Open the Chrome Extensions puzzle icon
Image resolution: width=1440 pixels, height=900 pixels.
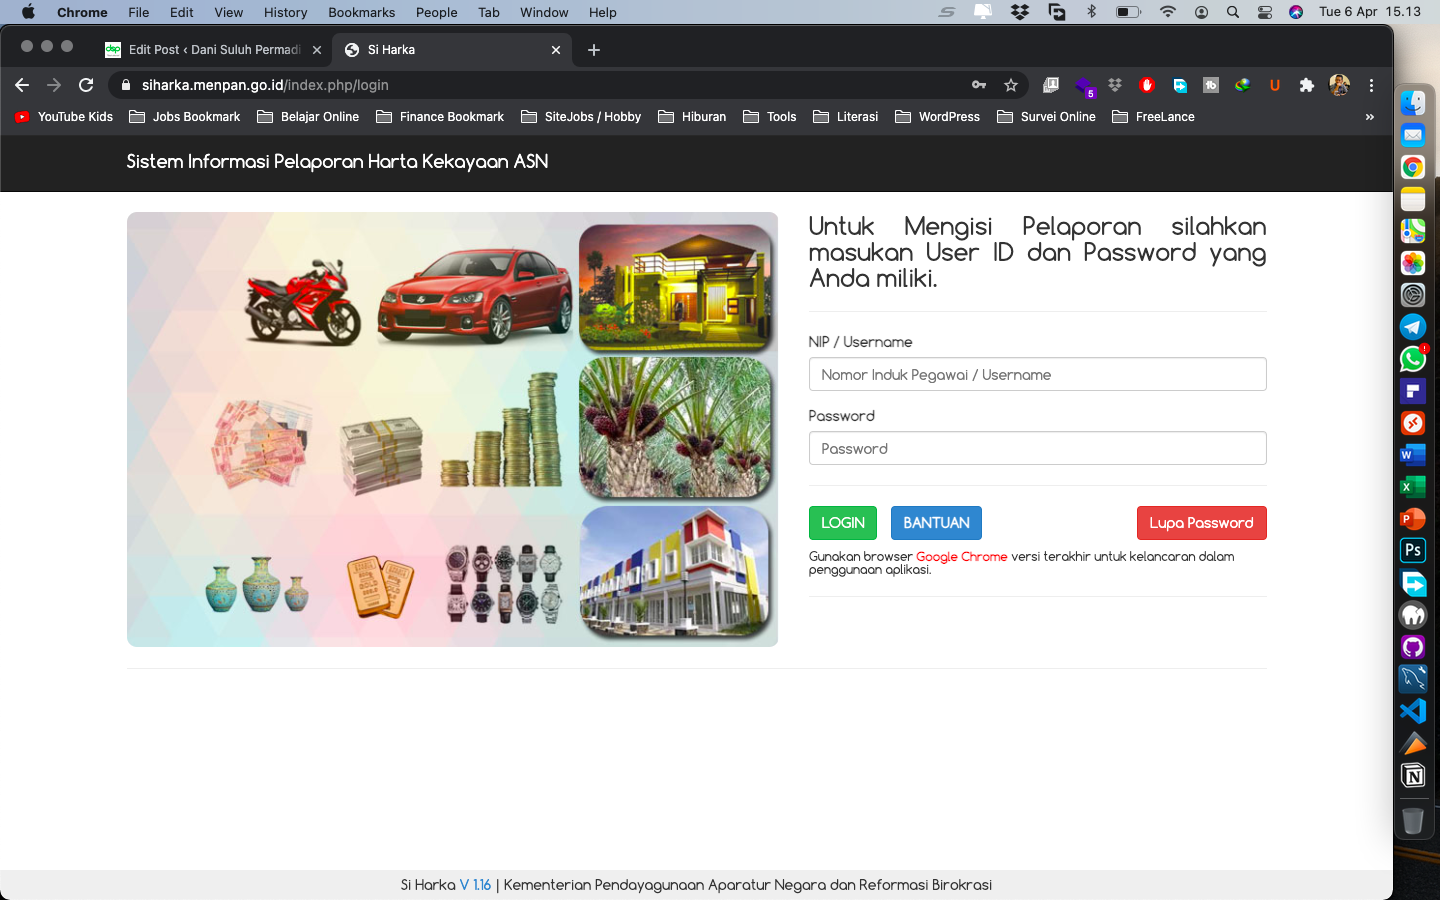pos(1306,85)
